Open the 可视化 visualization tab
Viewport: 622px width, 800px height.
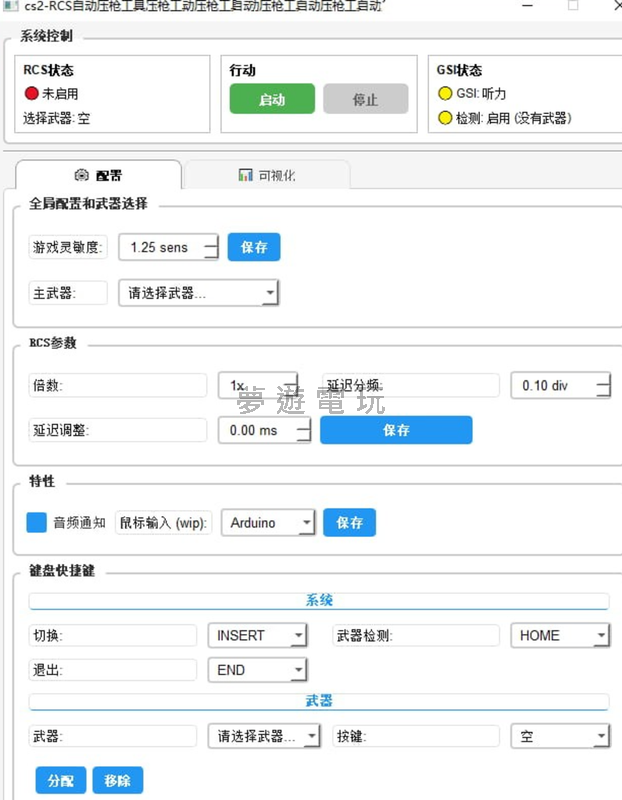tap(267, 176)
